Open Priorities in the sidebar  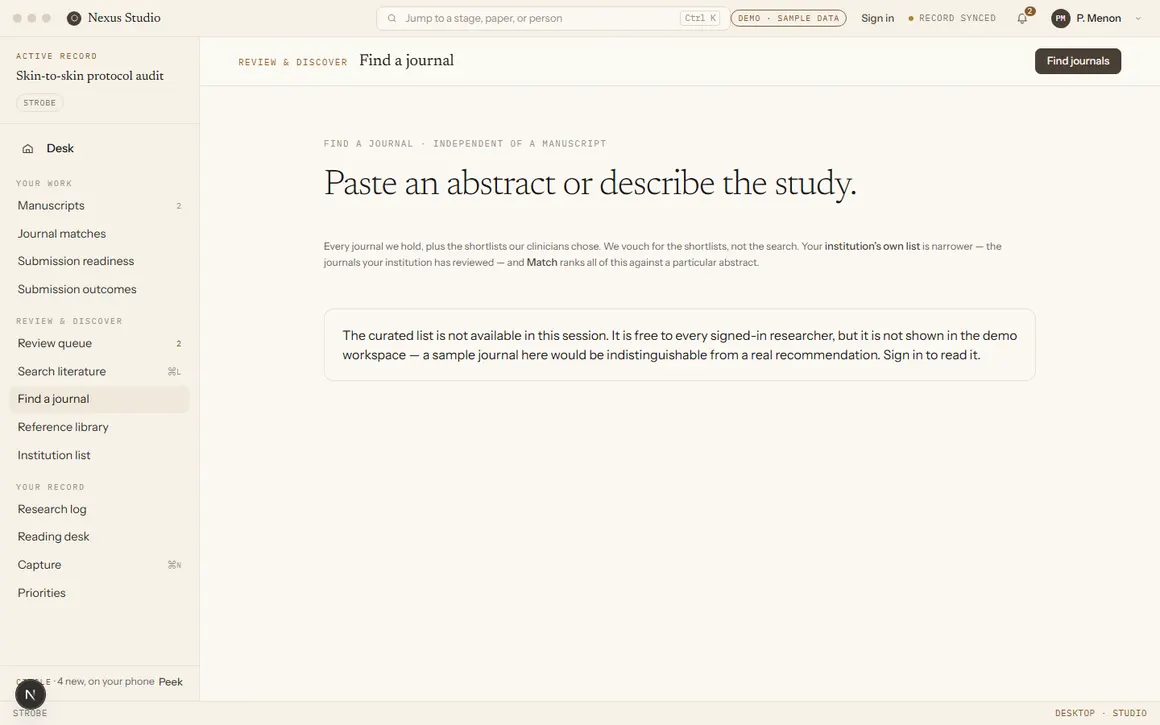(99, 593)
